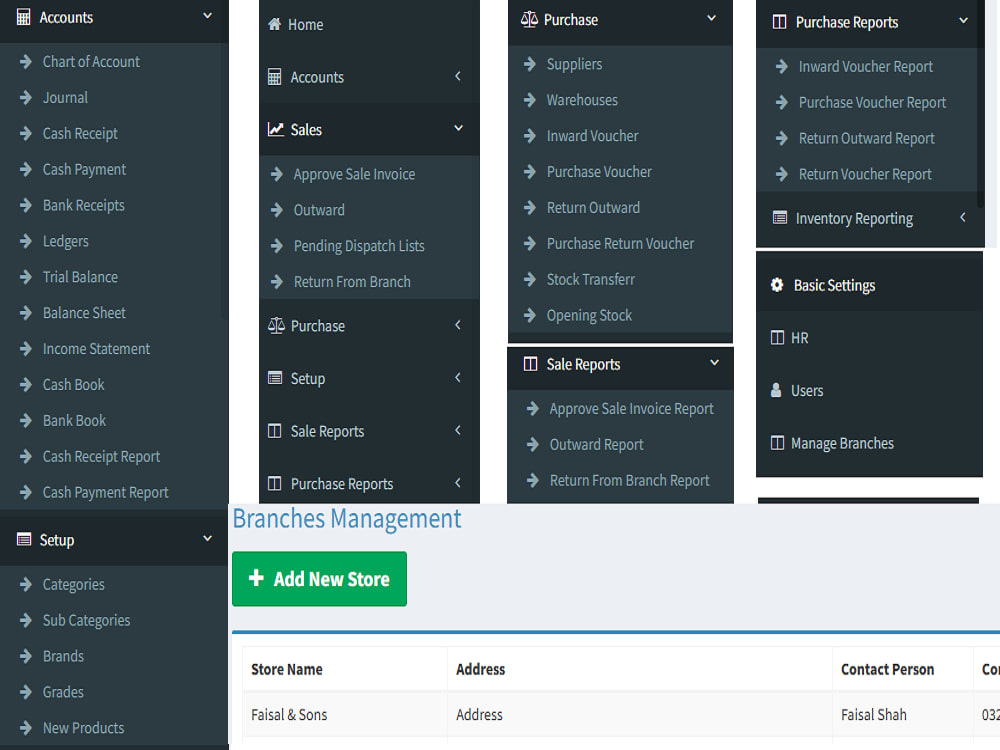Collapse the expanded Purchase Reports chevron
1000x750 pixels.
[x=963, y=21]
